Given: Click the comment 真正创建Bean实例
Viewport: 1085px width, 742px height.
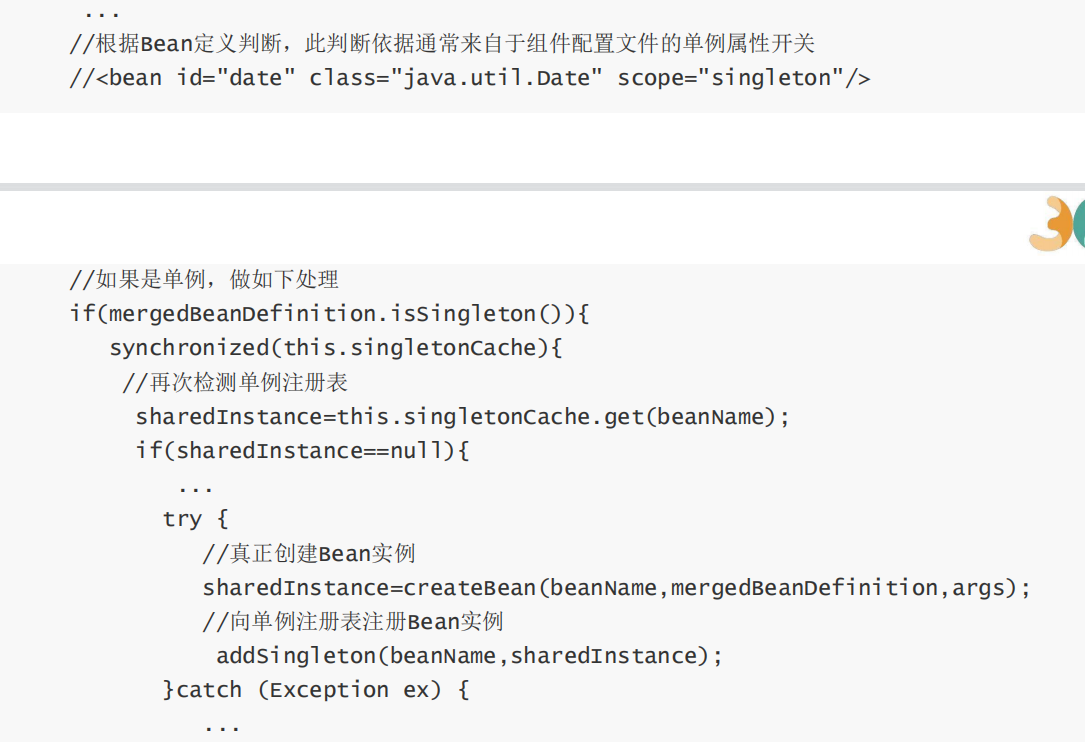Looking at the screenshot, I should click(x=308, y=554).
